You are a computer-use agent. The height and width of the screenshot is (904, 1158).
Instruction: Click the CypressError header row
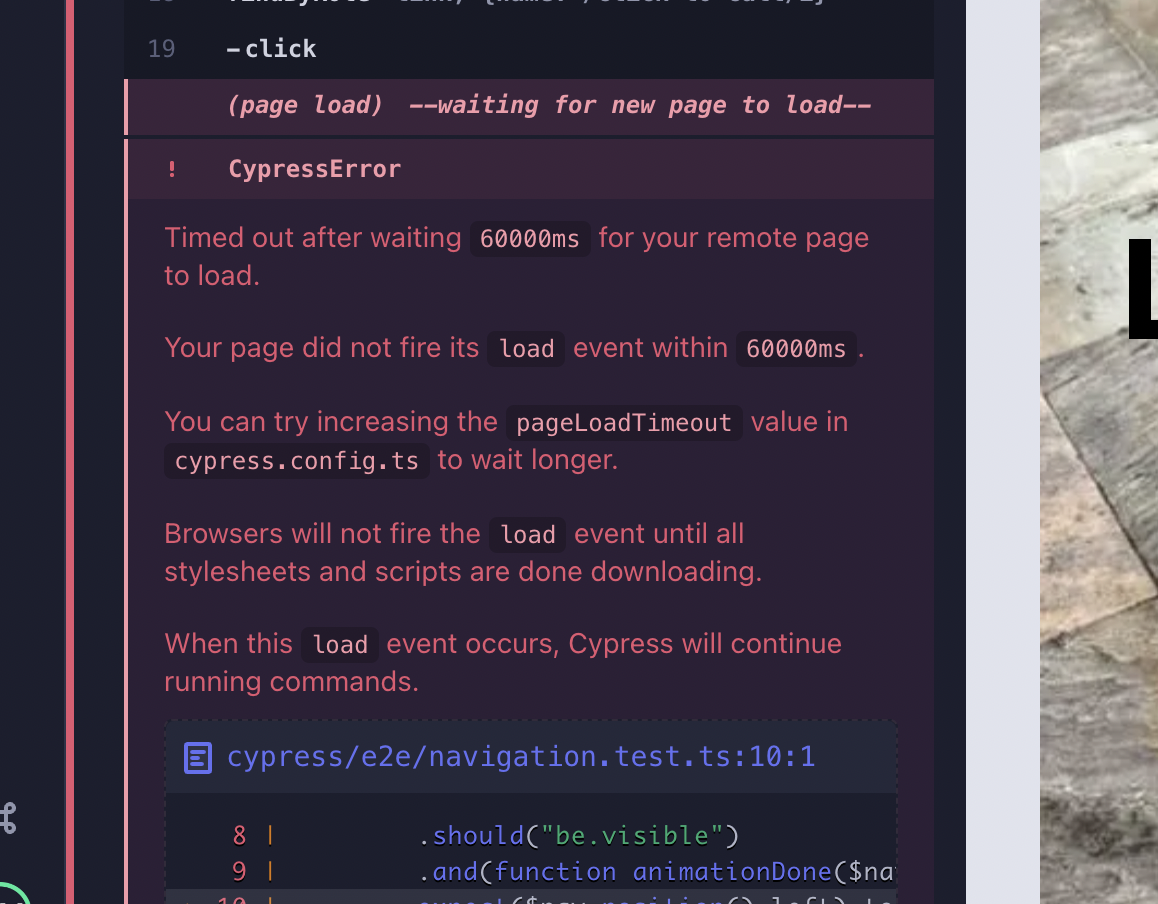[x=529, y=168]
